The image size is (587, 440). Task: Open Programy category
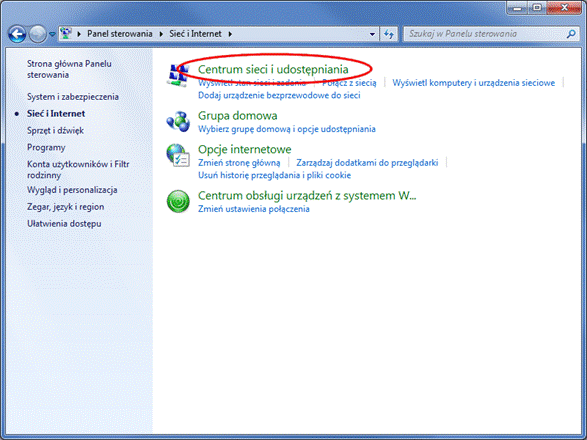point(46,147)
